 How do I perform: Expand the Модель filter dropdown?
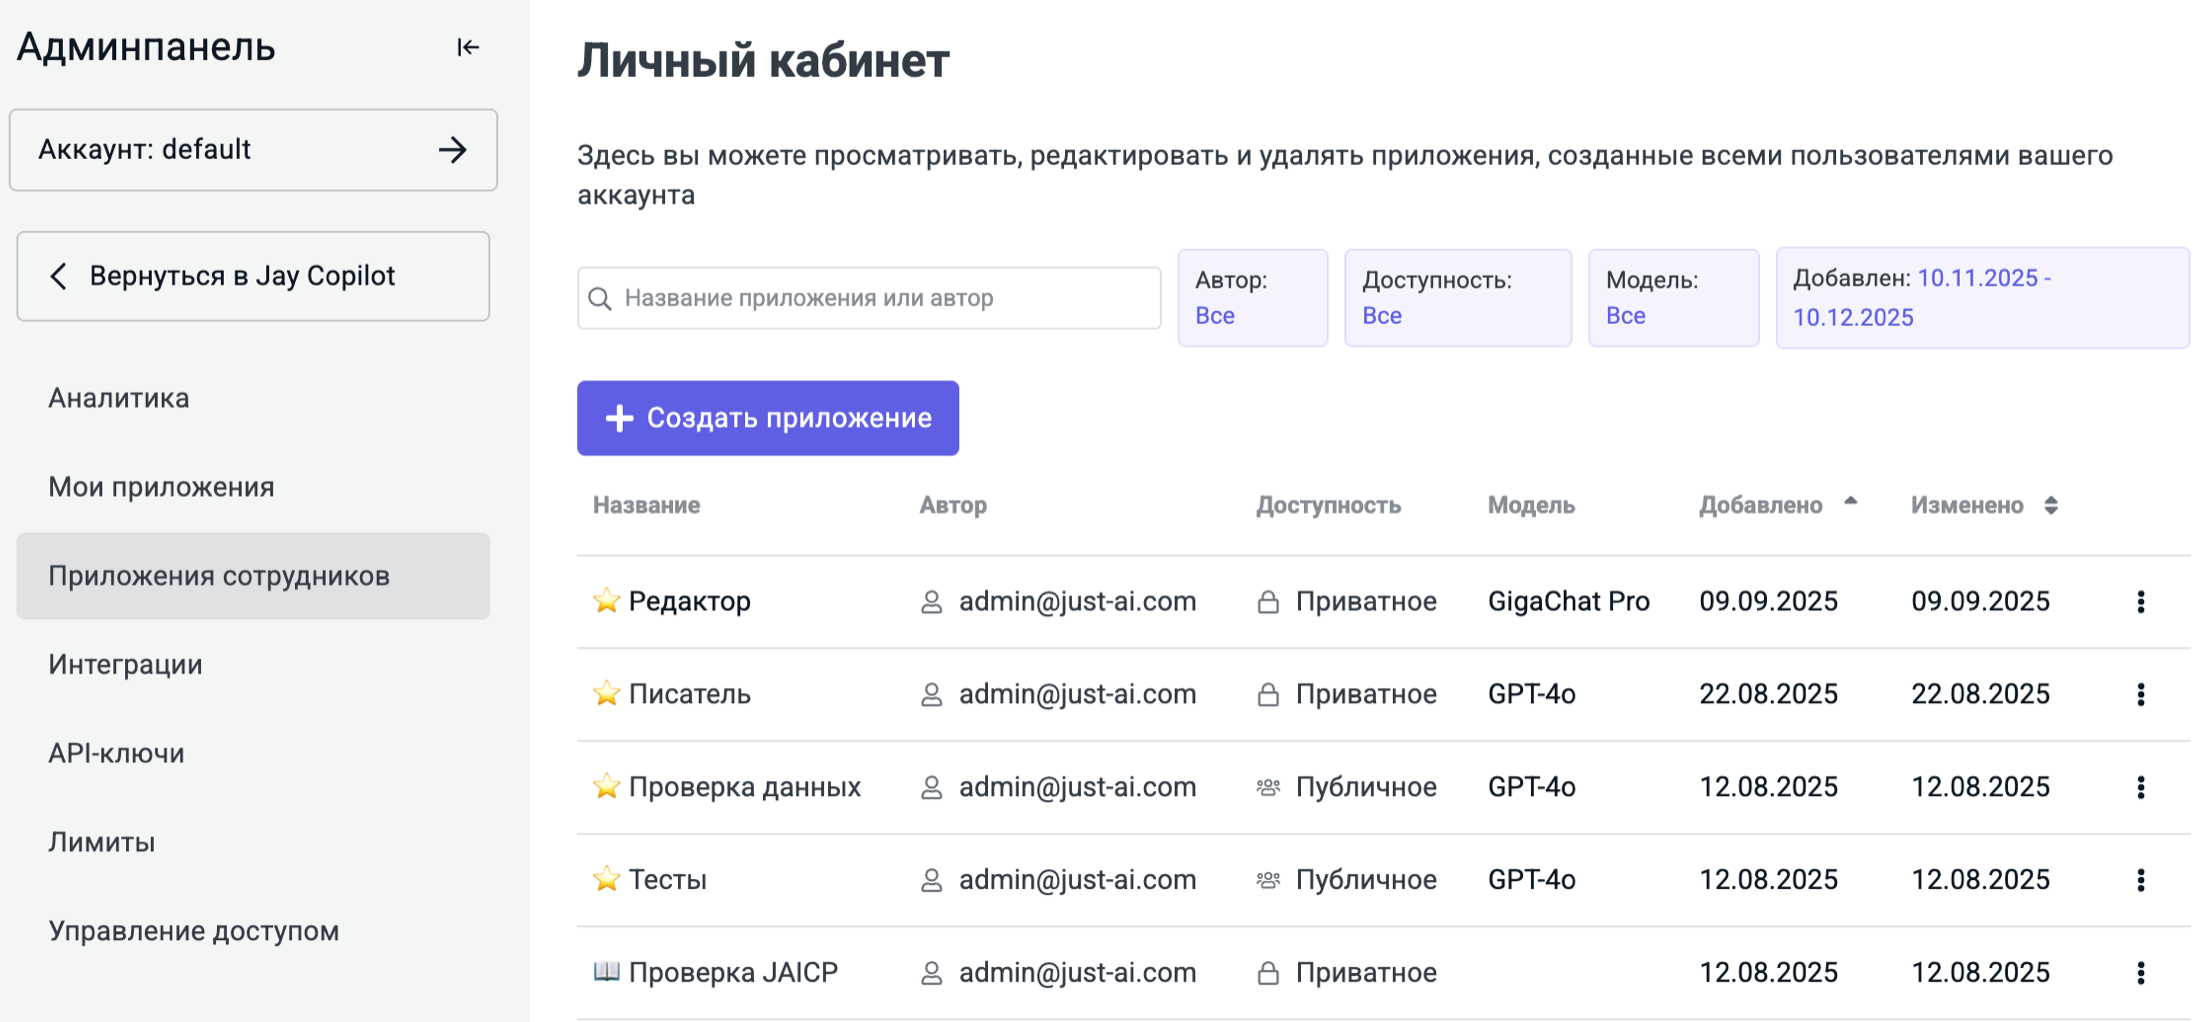tap(1673, 298)
